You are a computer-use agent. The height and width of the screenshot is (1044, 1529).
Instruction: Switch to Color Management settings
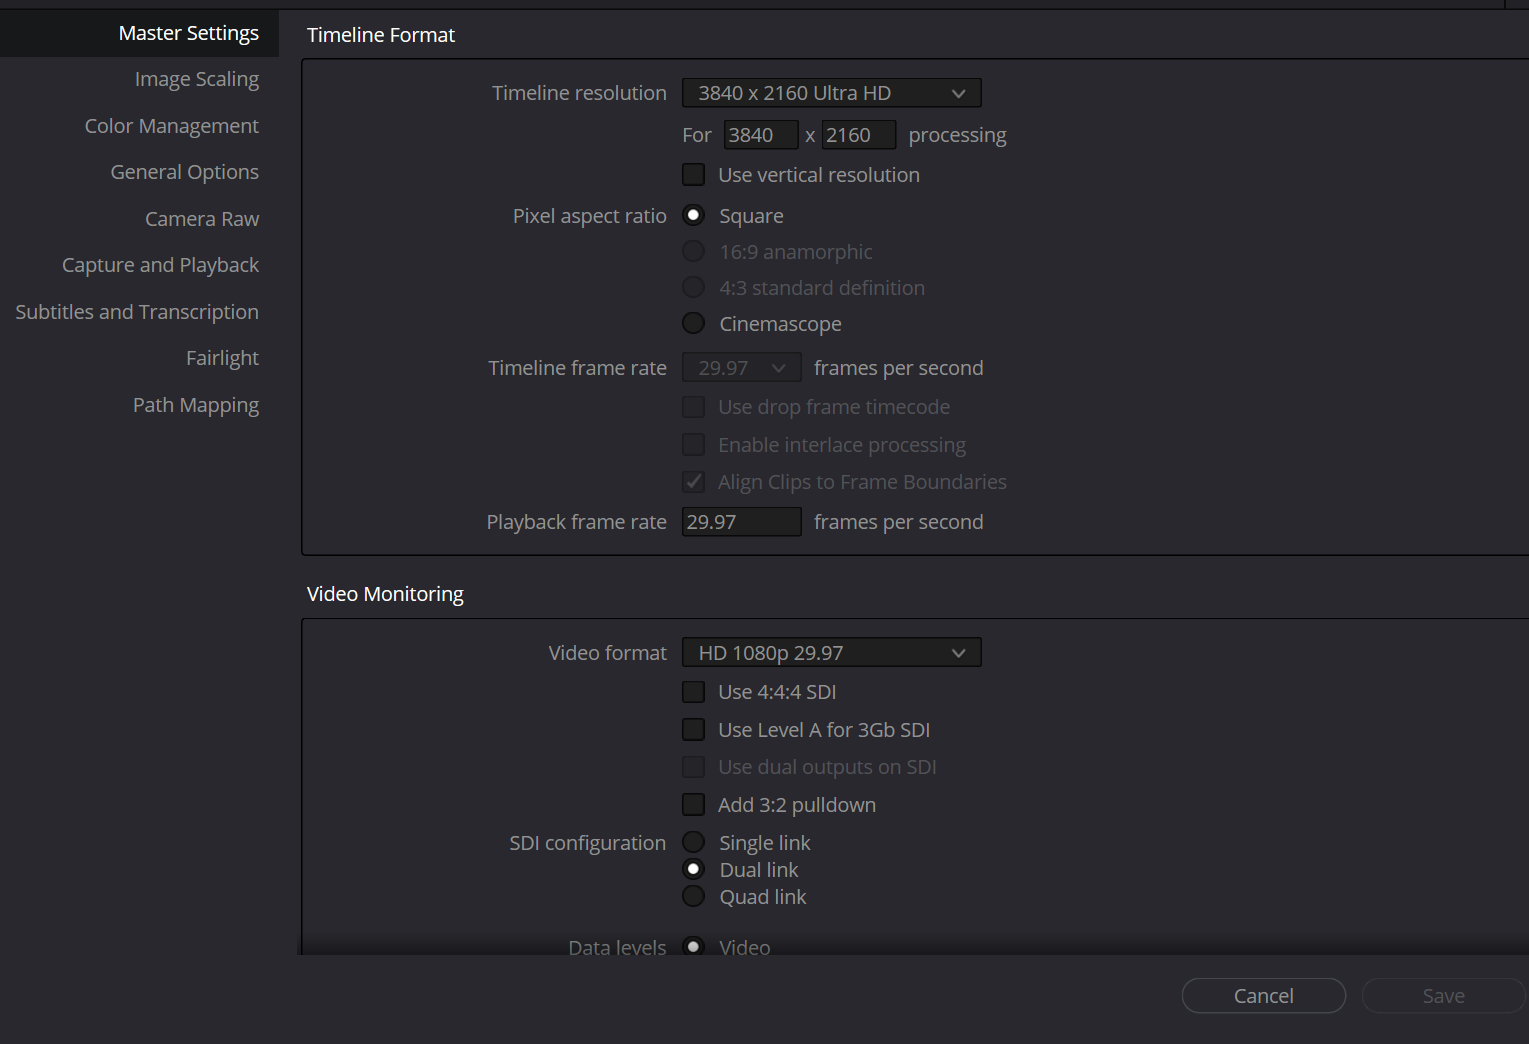tap(171, 126)
